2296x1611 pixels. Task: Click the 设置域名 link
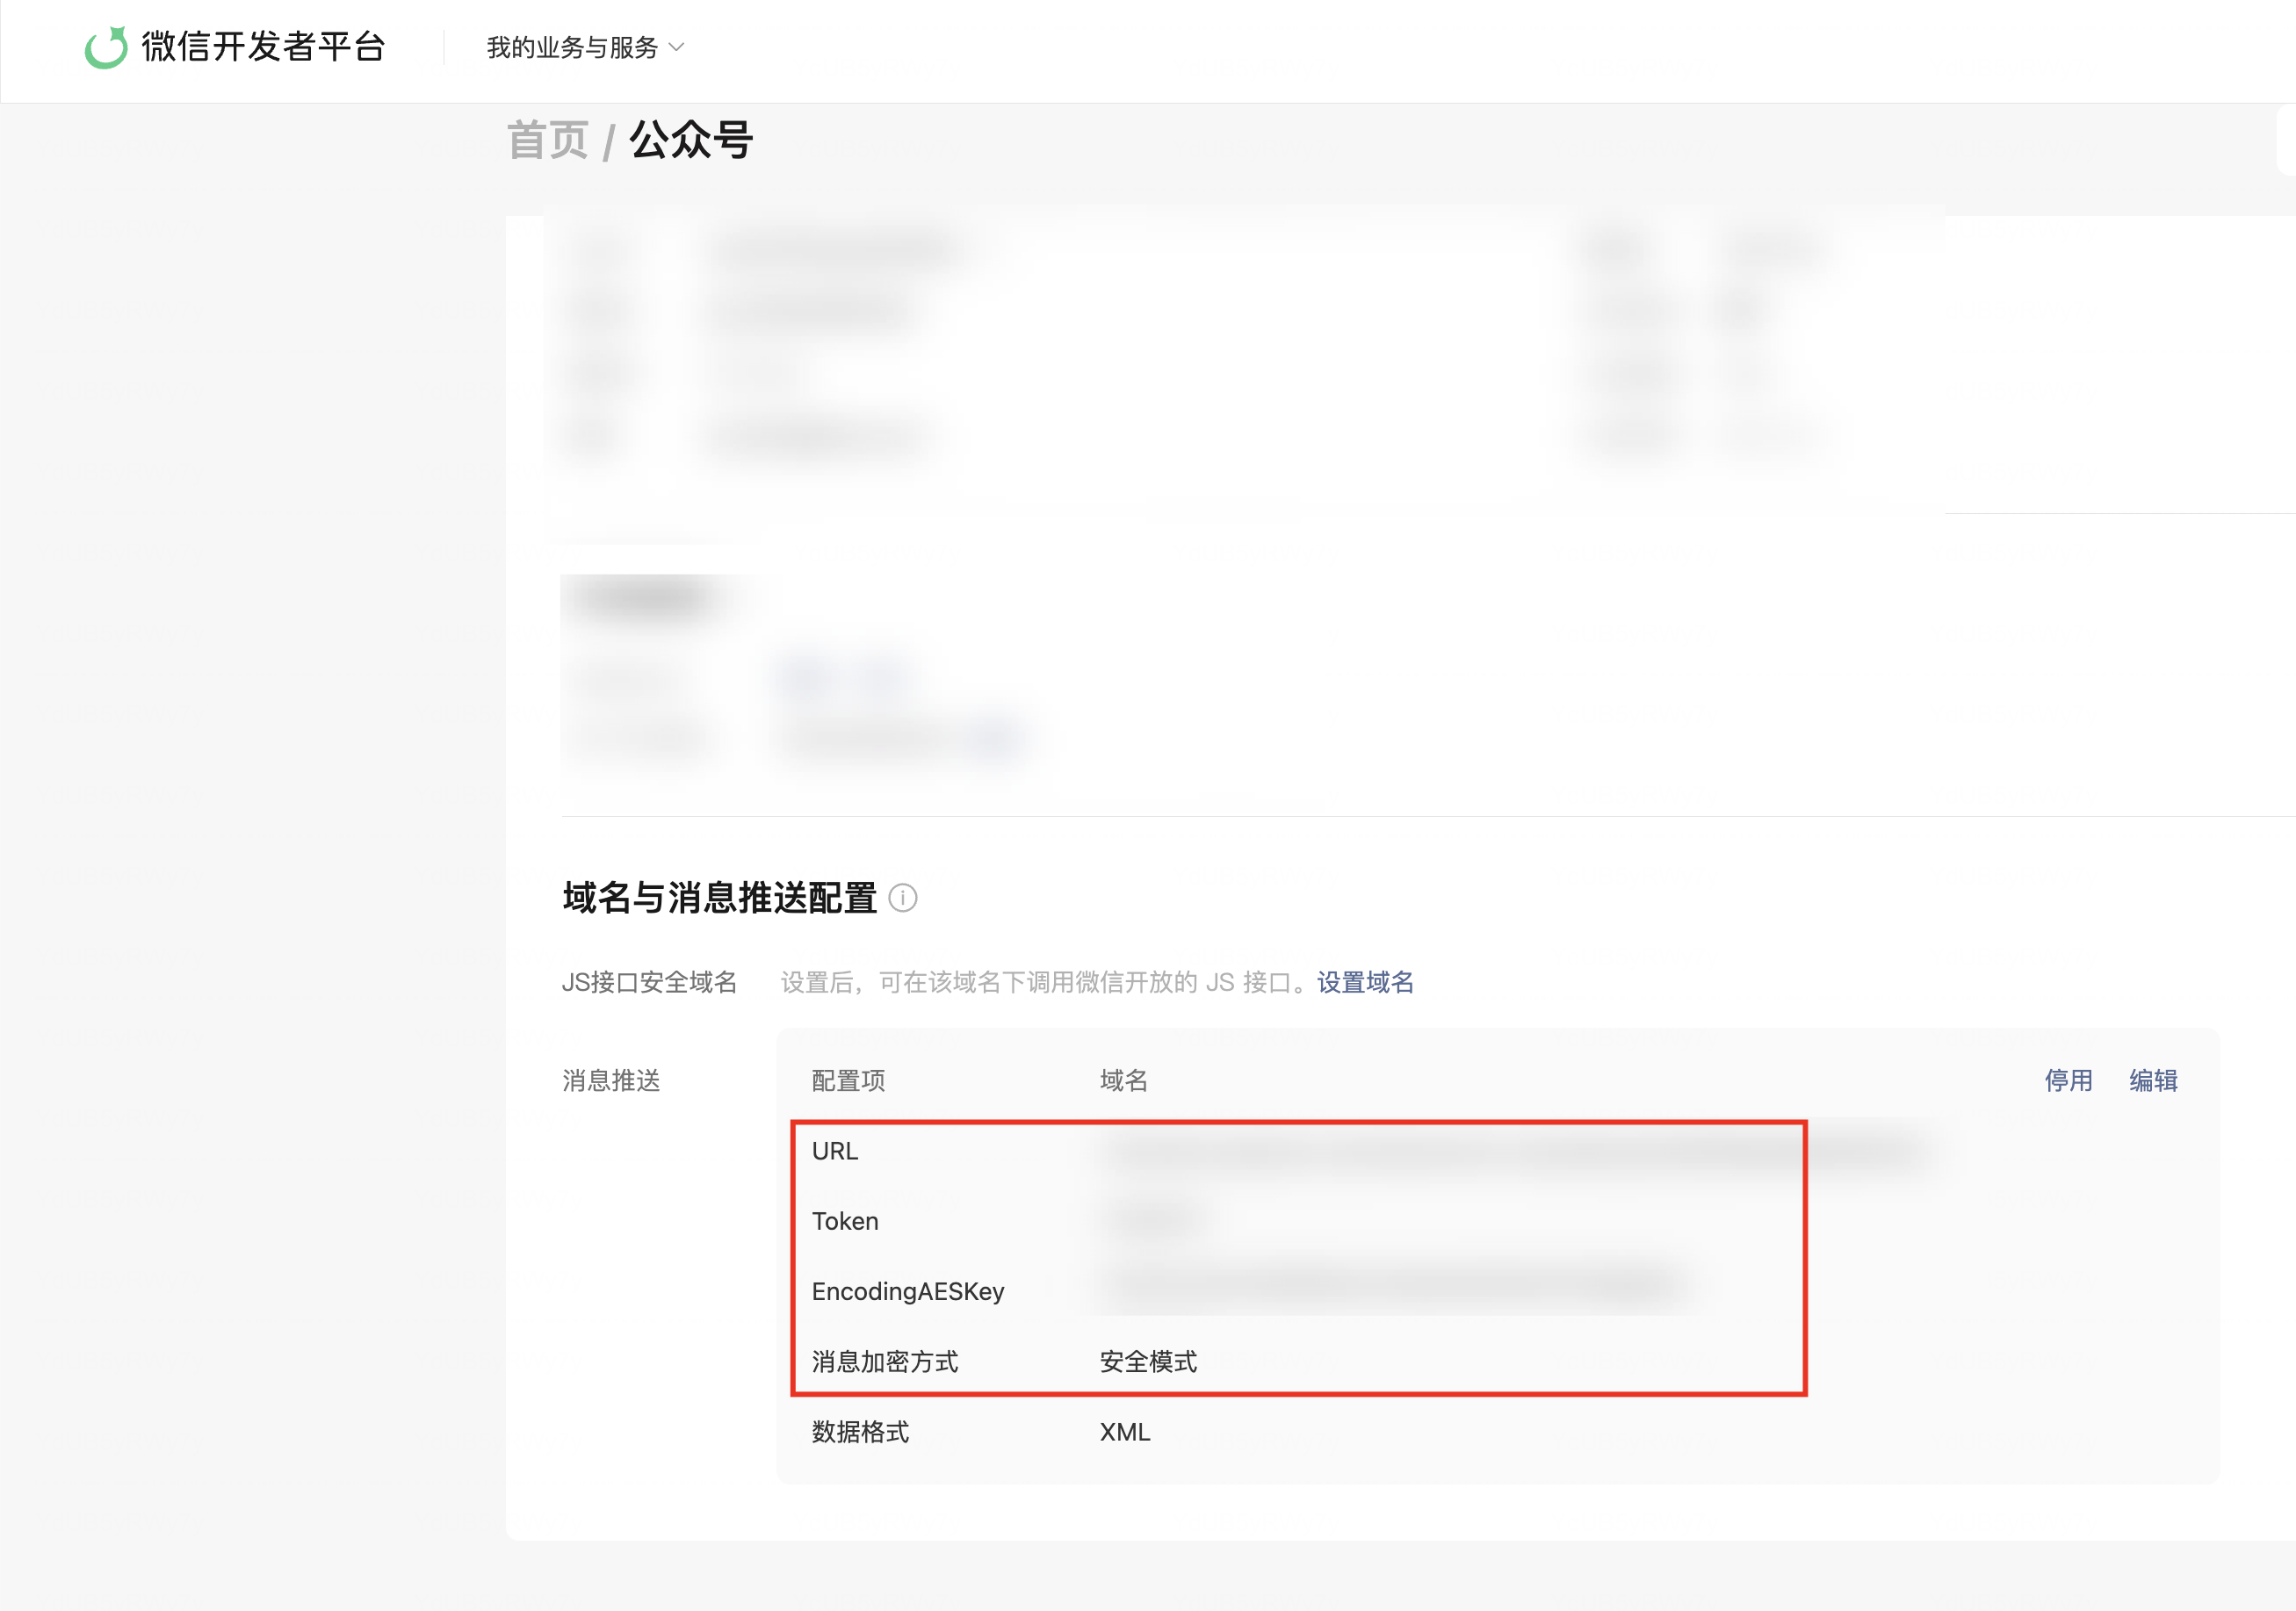(x=1365, y=982)
